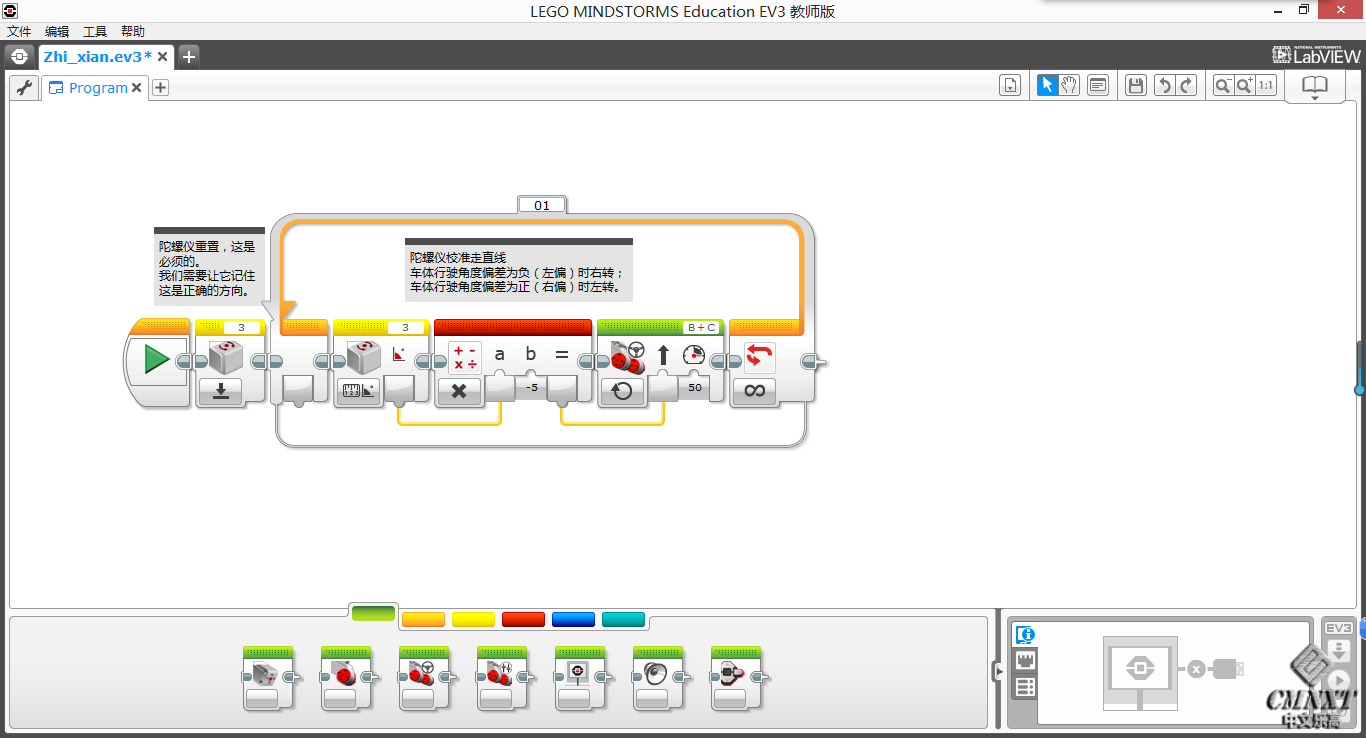Activate the Pan hand tool
Image resolution: width=1366 pixels, height=738 pixels.
tap(1069, 86)
